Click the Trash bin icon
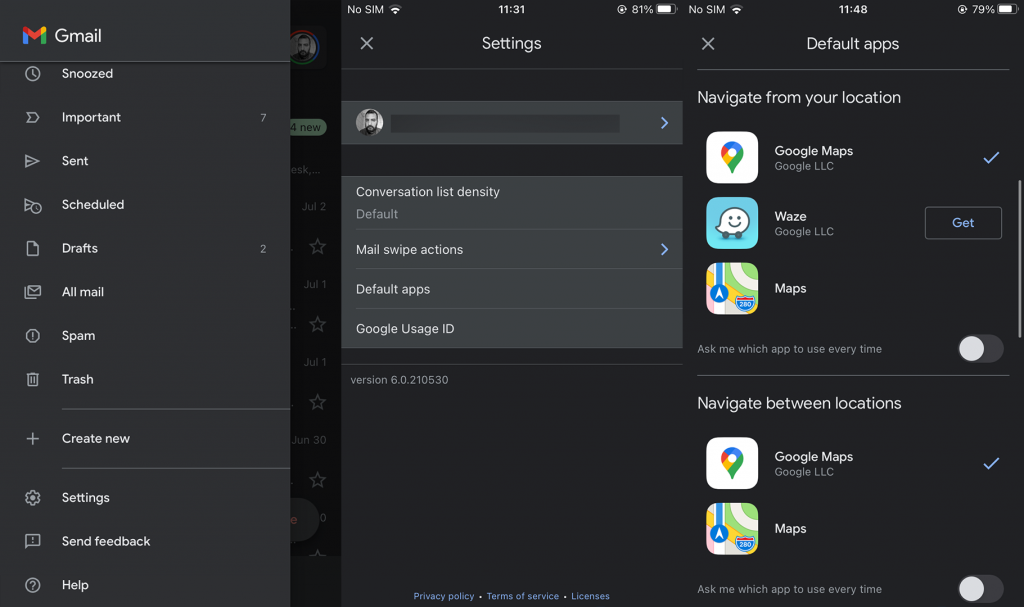The width and height of the screenshot is (1024, 607). [33, 379]
